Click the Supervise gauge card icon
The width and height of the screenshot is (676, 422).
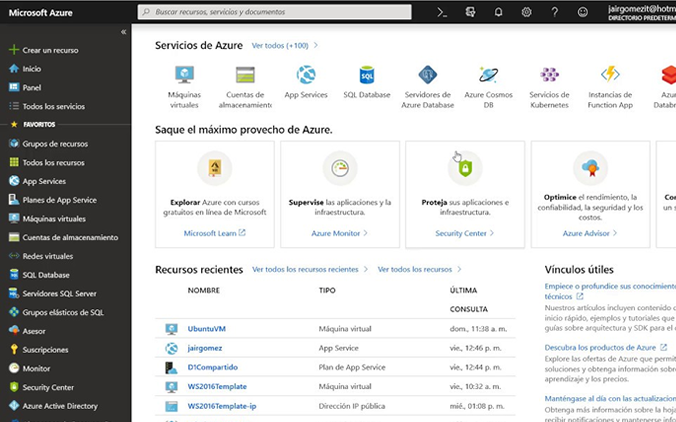pyautogui.click(x=340, y=168)
